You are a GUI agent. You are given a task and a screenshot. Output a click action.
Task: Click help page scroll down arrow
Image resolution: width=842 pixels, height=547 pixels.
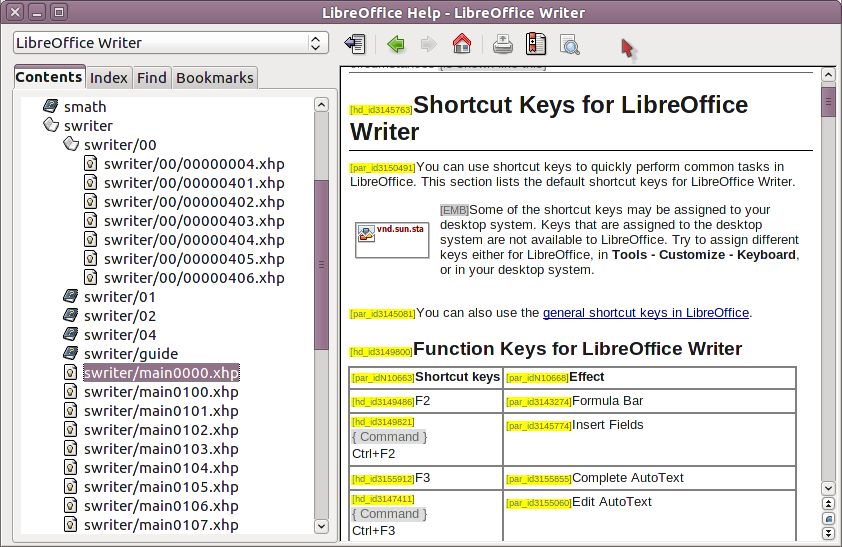(828, 488)
